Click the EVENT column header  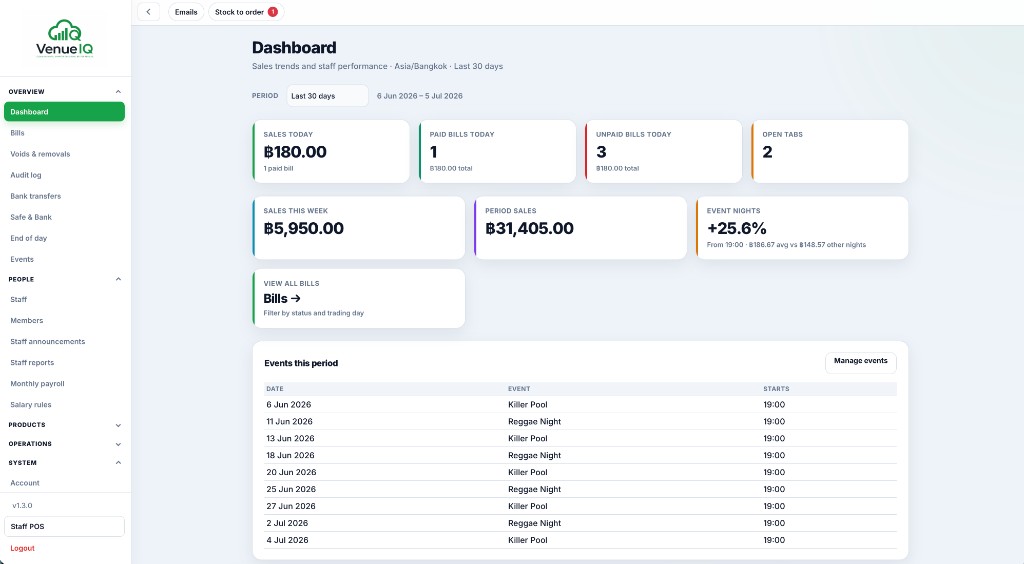pos(519,389)
